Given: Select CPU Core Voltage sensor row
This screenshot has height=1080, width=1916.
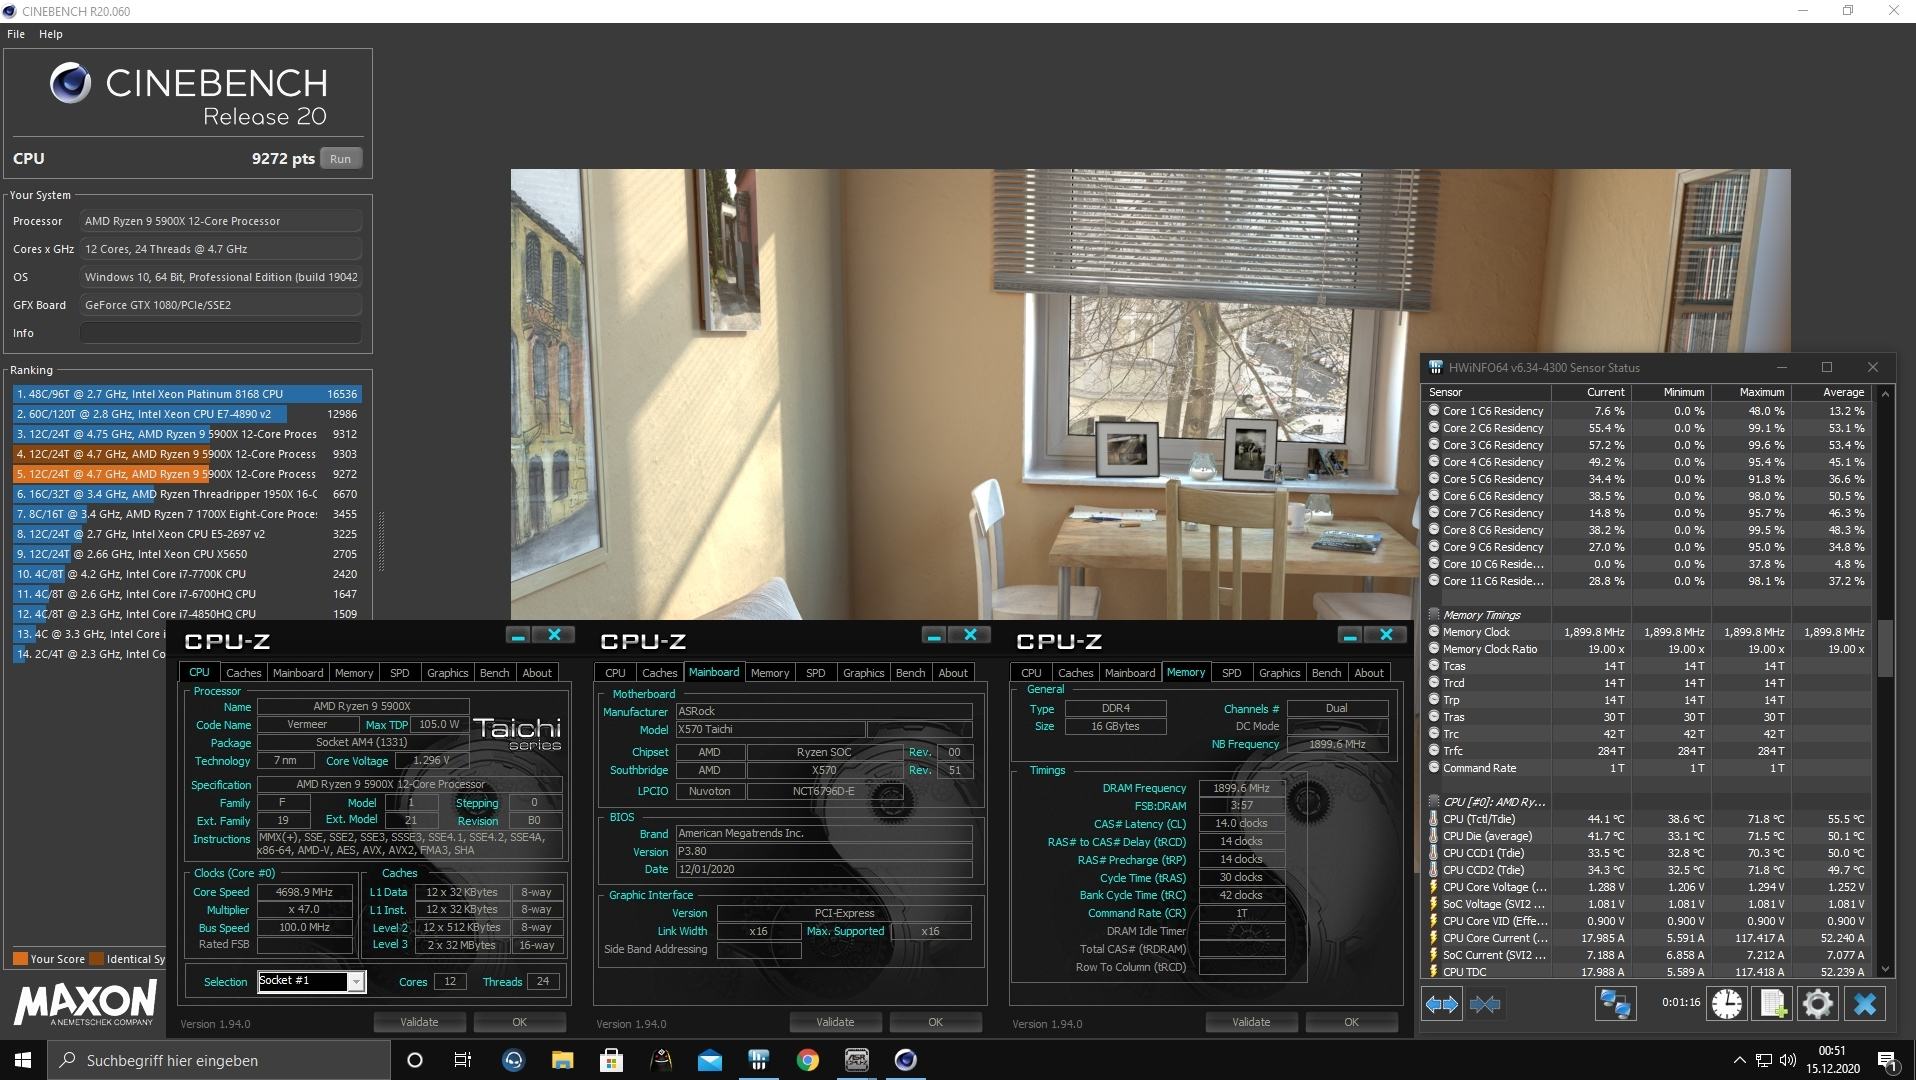Looking at the screenshot, I should [1647, 887].
